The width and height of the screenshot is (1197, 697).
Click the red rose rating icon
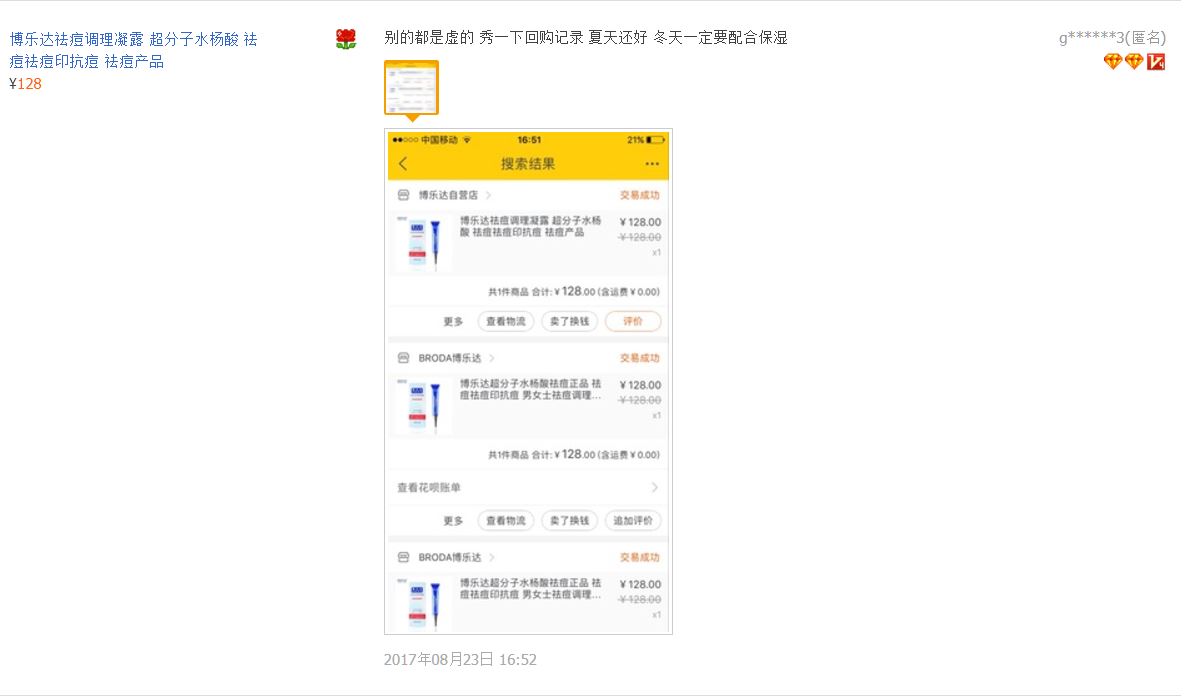[346, 39]
